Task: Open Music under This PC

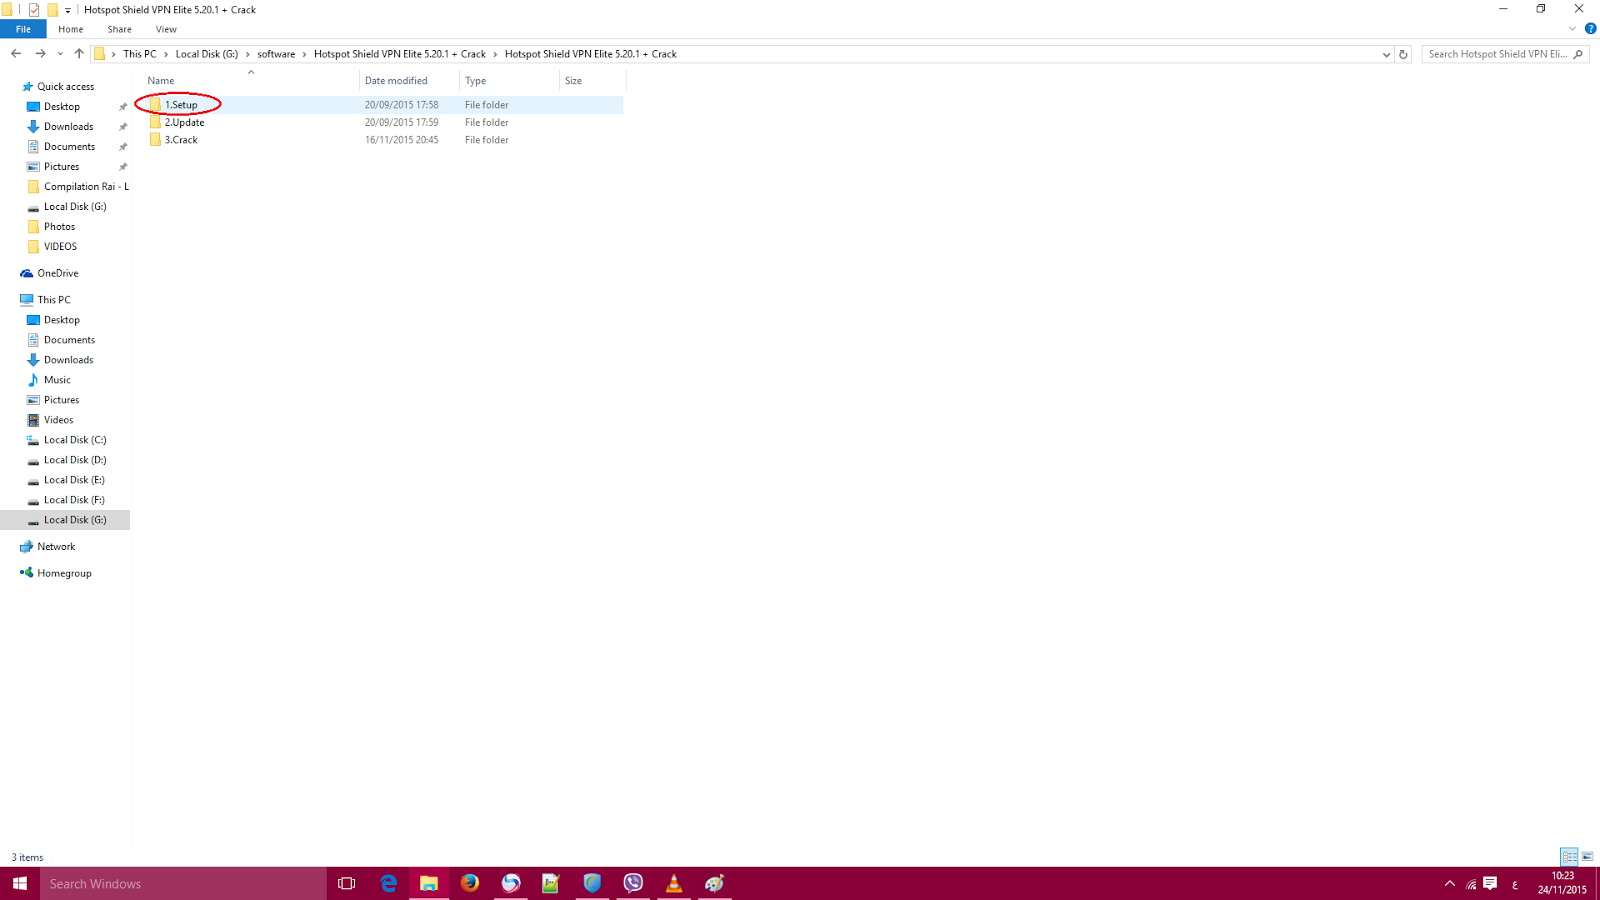Action: point(57,380)
